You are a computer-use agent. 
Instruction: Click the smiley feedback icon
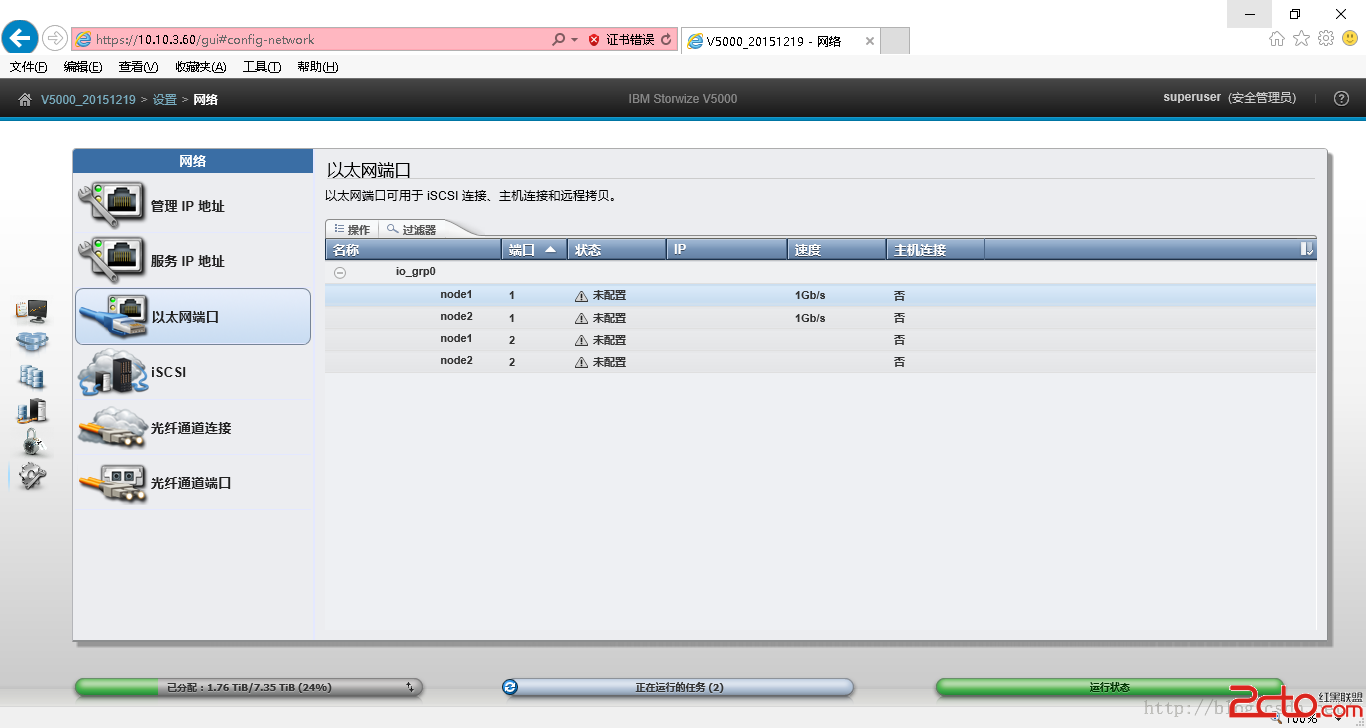click(1350, 38)
